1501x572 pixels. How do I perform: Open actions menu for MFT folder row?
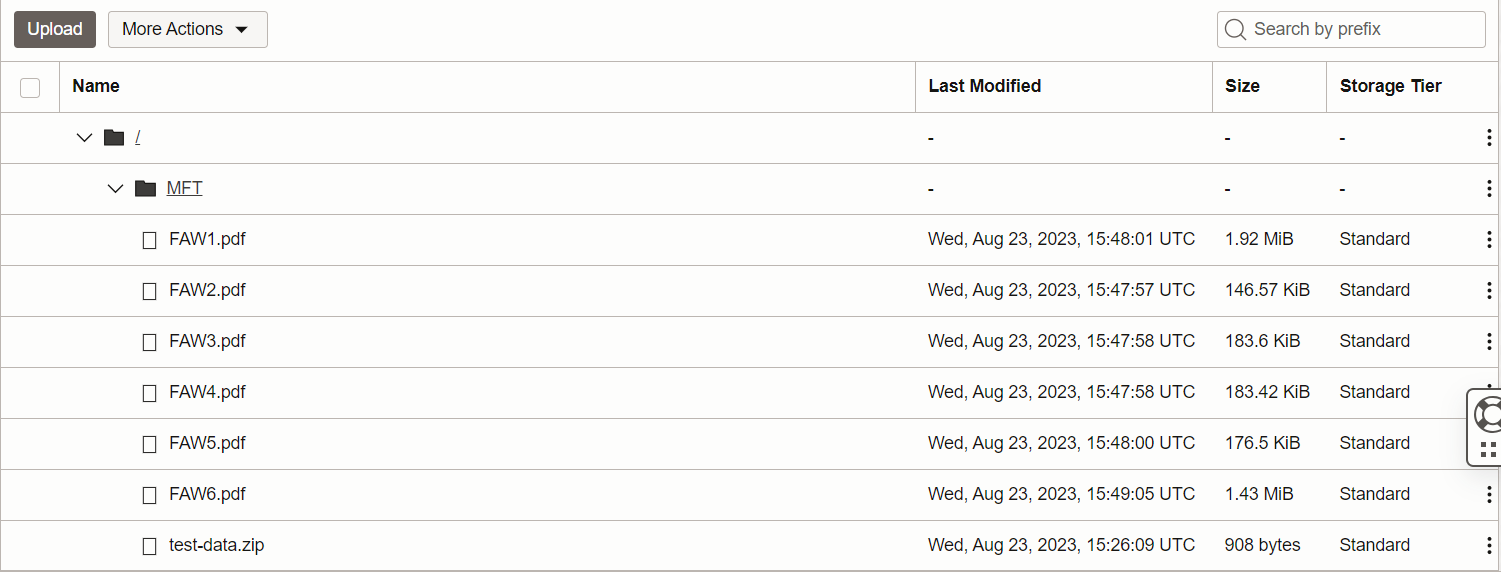pyautogui.click(x=1489, y=189)
